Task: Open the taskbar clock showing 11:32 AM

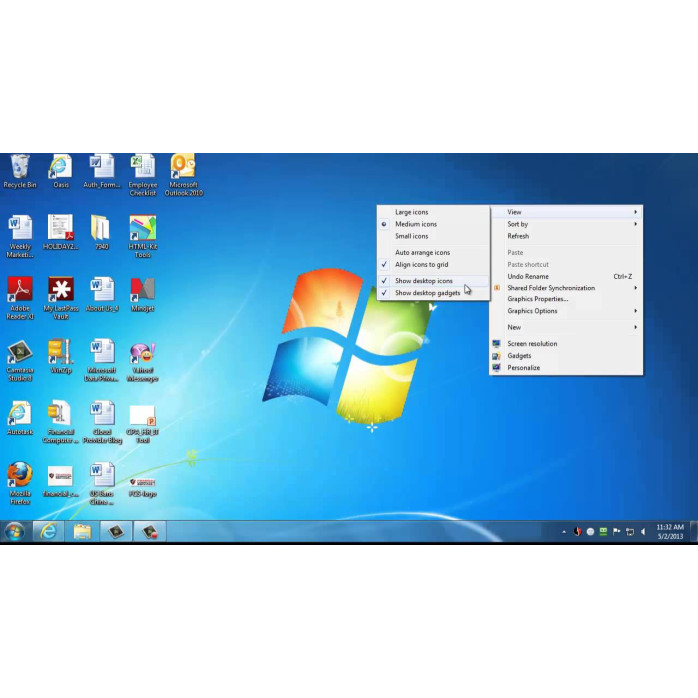Action: click(x=670, y=532)
